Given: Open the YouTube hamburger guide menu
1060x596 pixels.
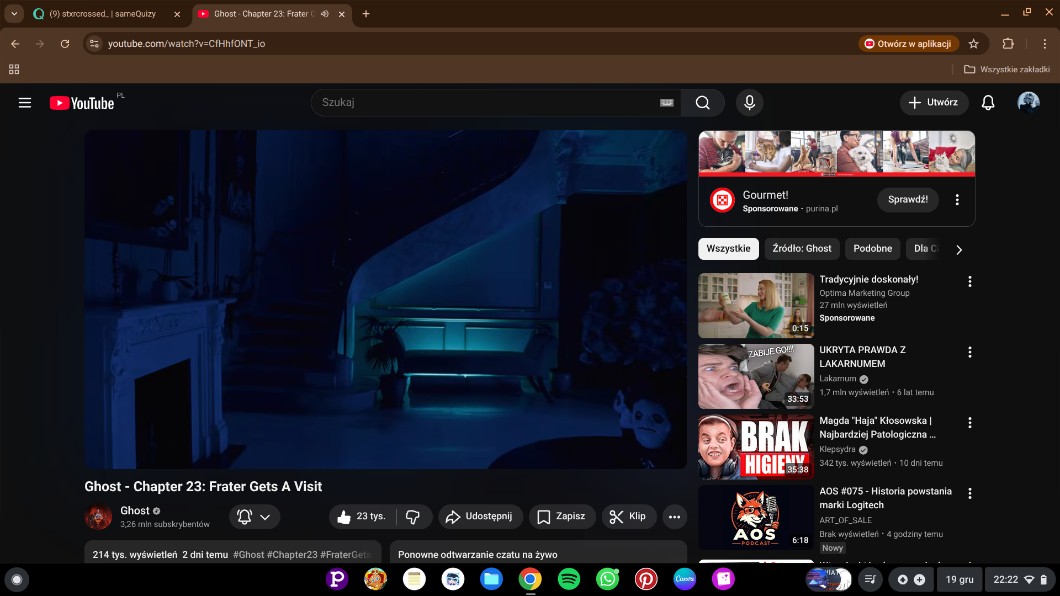Looking at the screenshot, I should [25, 103].
